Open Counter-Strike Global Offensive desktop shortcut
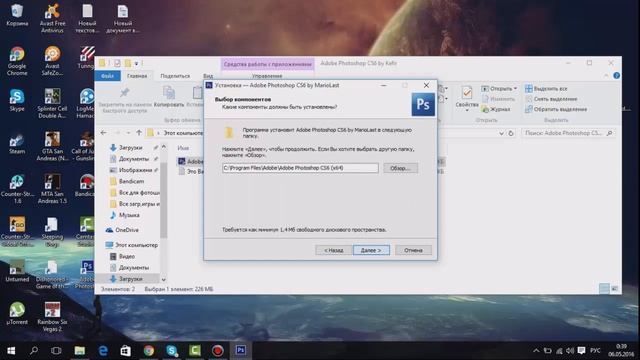Screen dimensions: 640x360 tap(17, 232)
